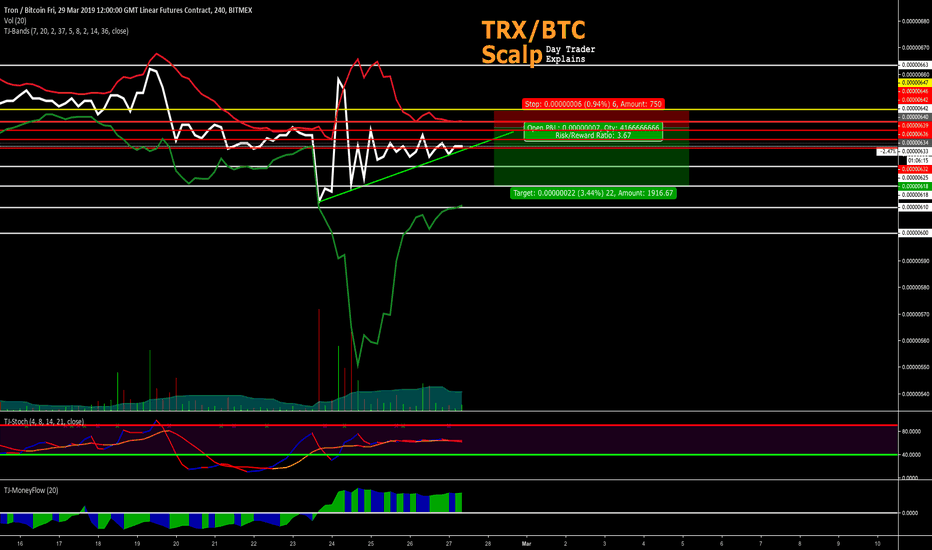Viewport: 932px width, 550px height.
Task: Click the yellow 0.00000647 price label
Action: (915, 83)
